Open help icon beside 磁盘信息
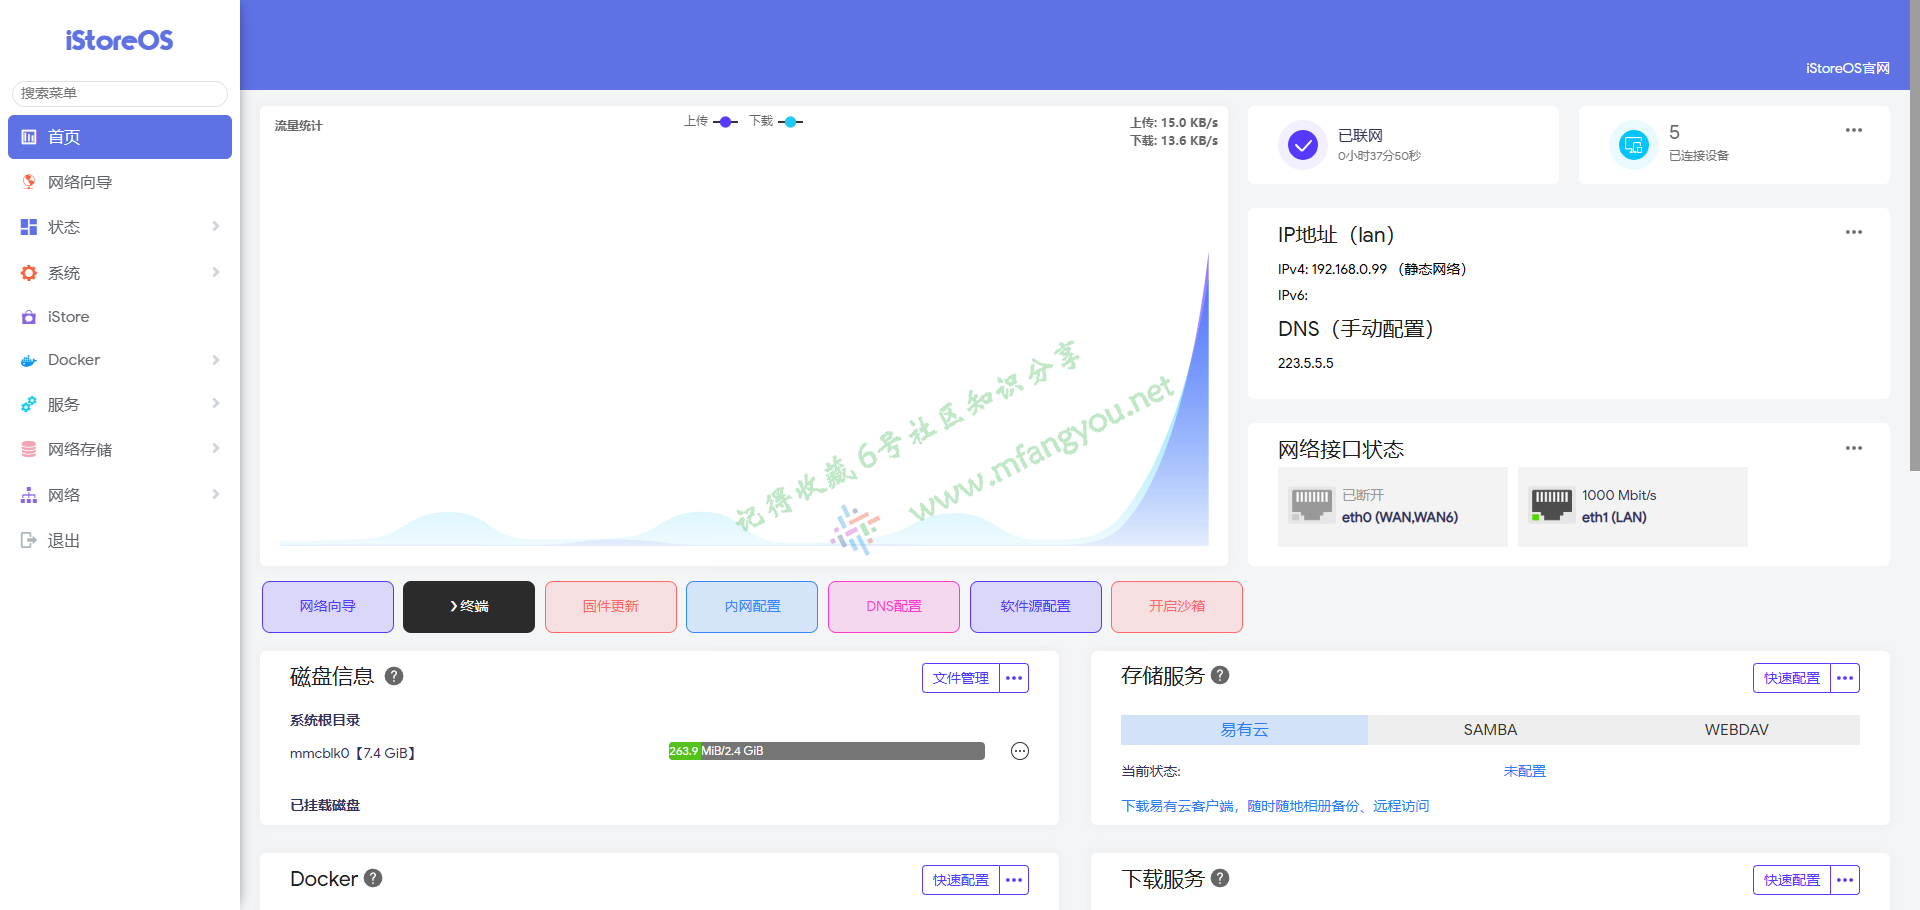 394,676
